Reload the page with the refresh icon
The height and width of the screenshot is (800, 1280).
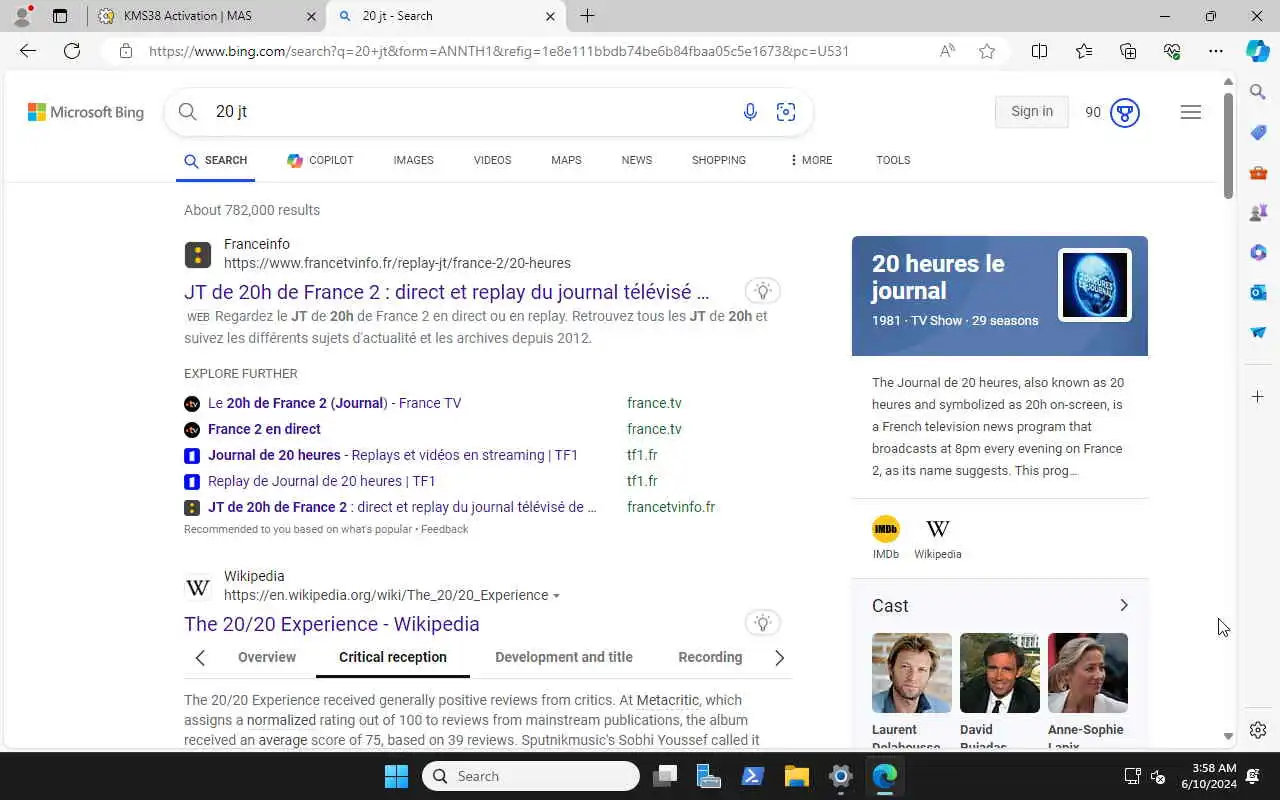tap(72, 51)
